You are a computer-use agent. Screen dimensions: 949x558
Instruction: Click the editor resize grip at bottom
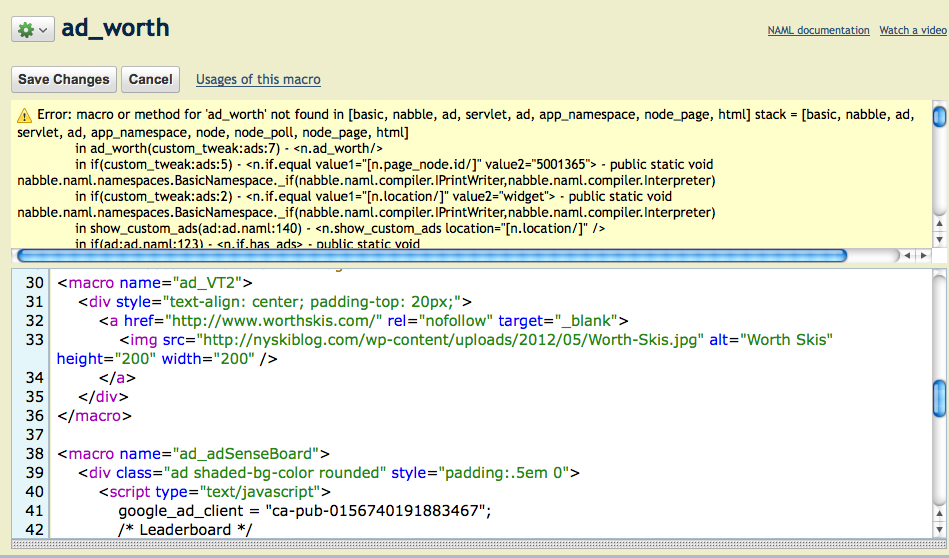tap(474, 544)
